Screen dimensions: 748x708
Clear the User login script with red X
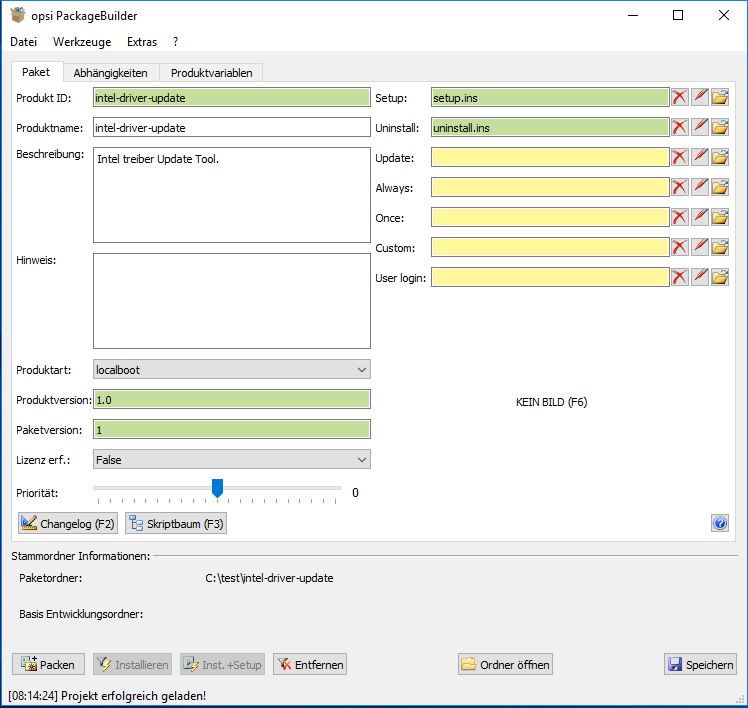click(680, 278)
